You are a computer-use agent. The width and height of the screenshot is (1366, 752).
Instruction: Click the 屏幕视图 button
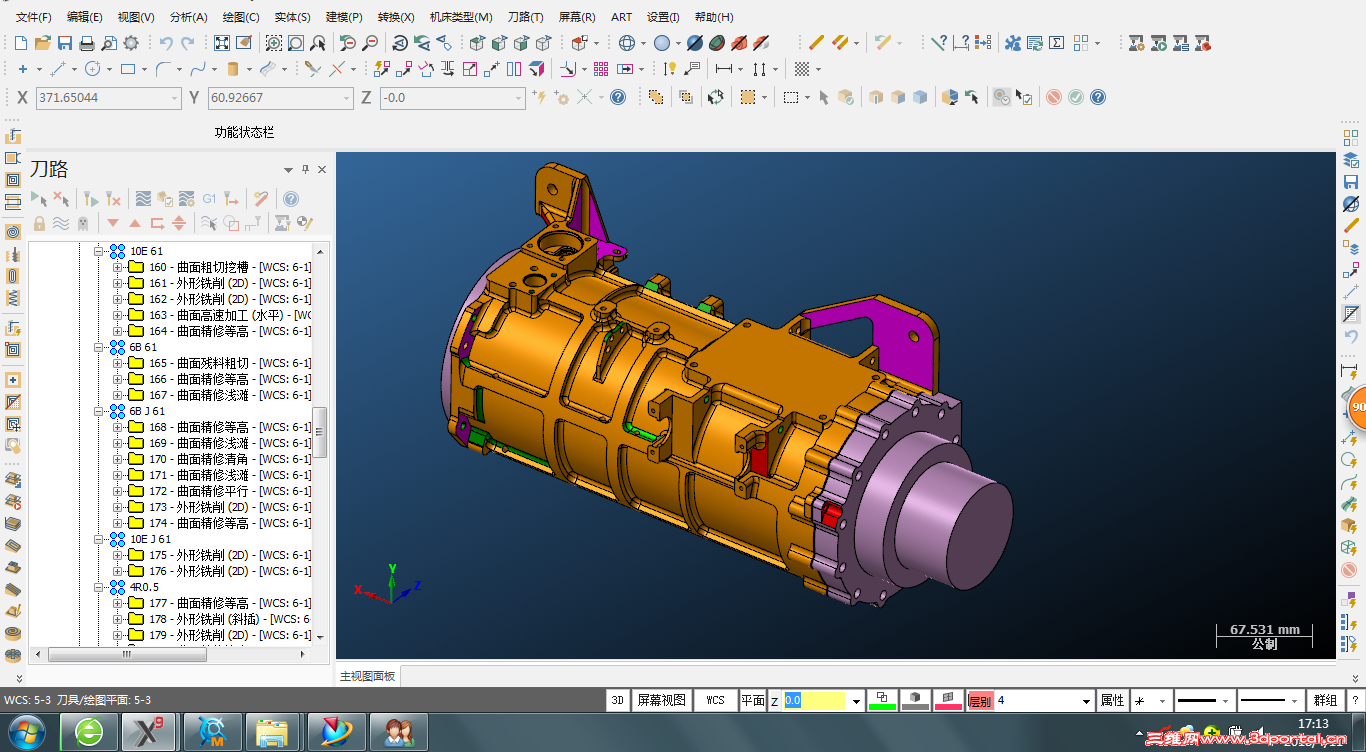point(662,700)
